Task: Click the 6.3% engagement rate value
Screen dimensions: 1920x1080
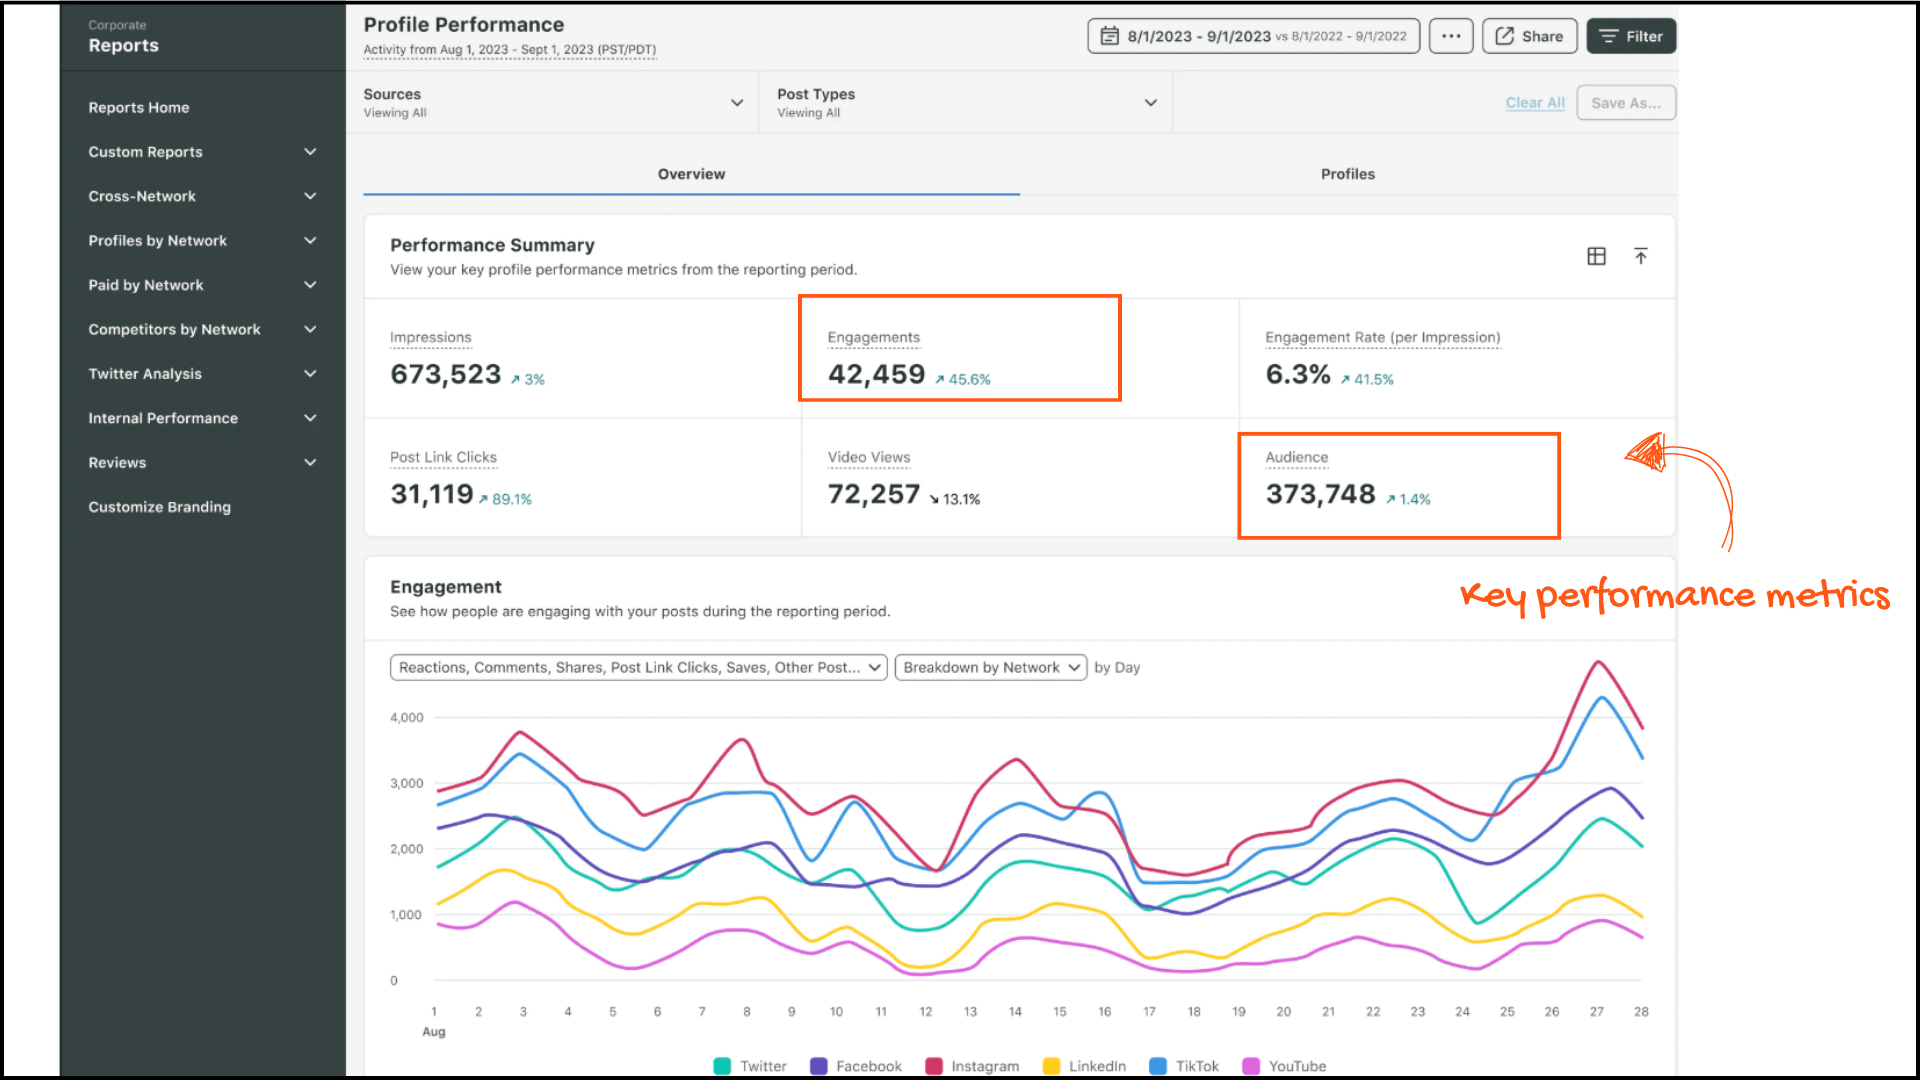Action: coord(1297,374)
